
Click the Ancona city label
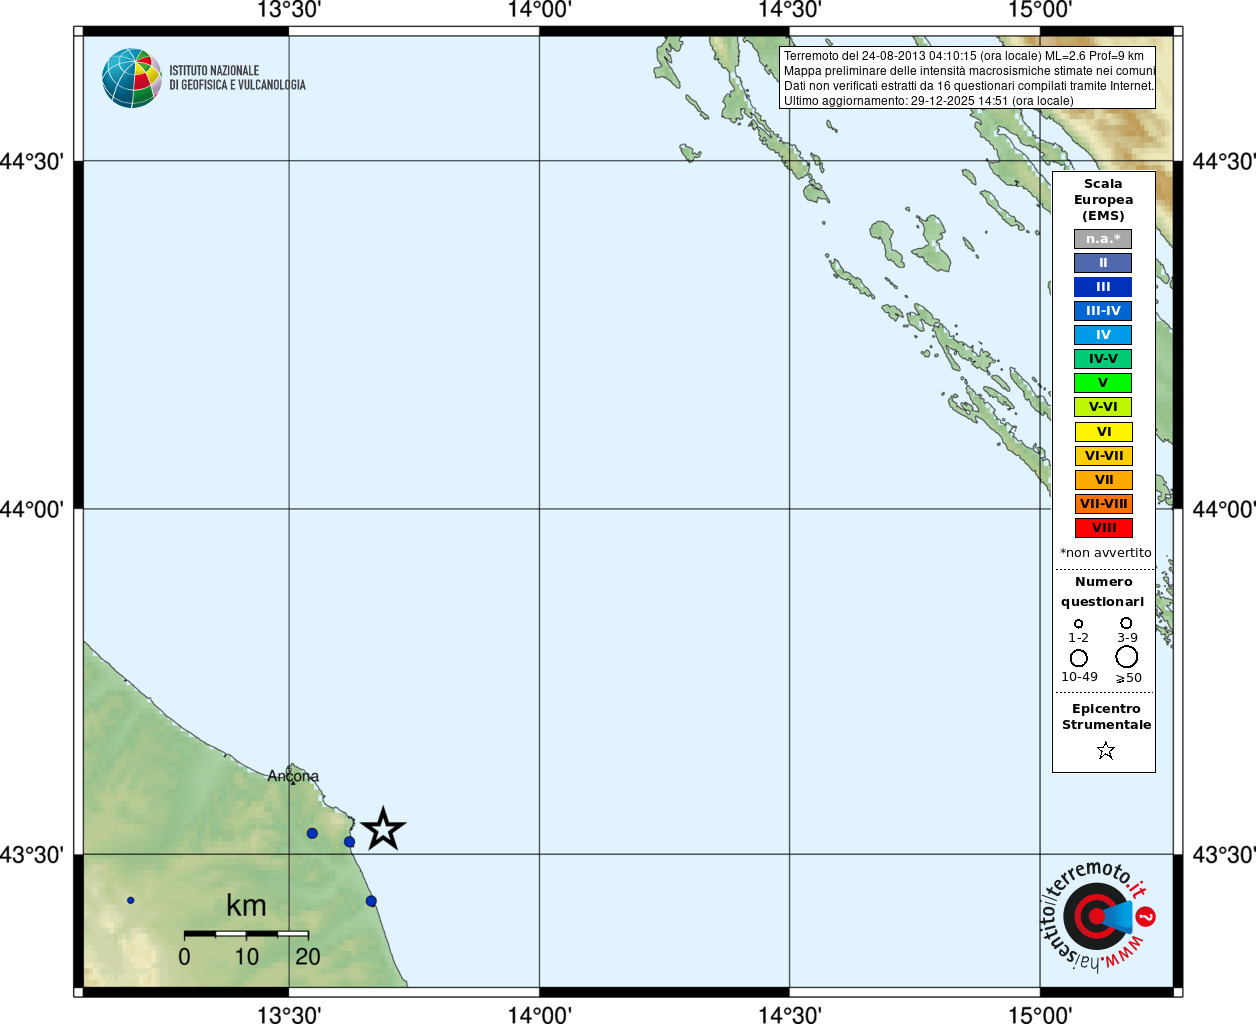(293, 776)
